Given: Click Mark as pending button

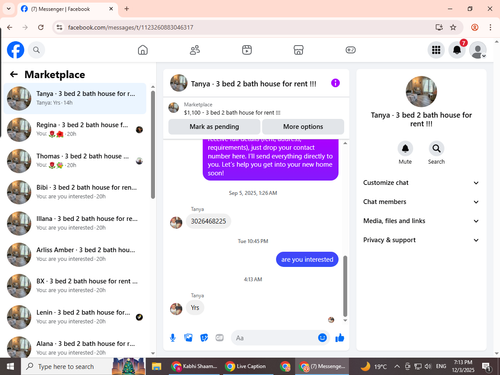Looking at the screenshot, I should point(214,127).
